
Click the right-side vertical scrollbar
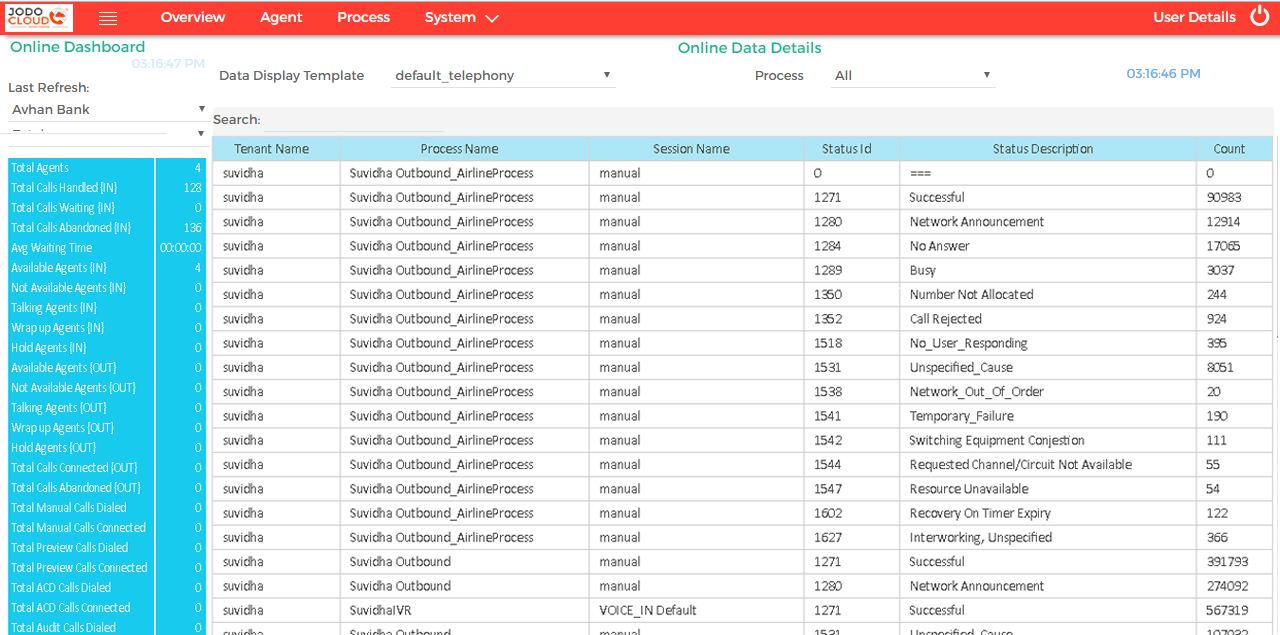[x=1274, y=350]
